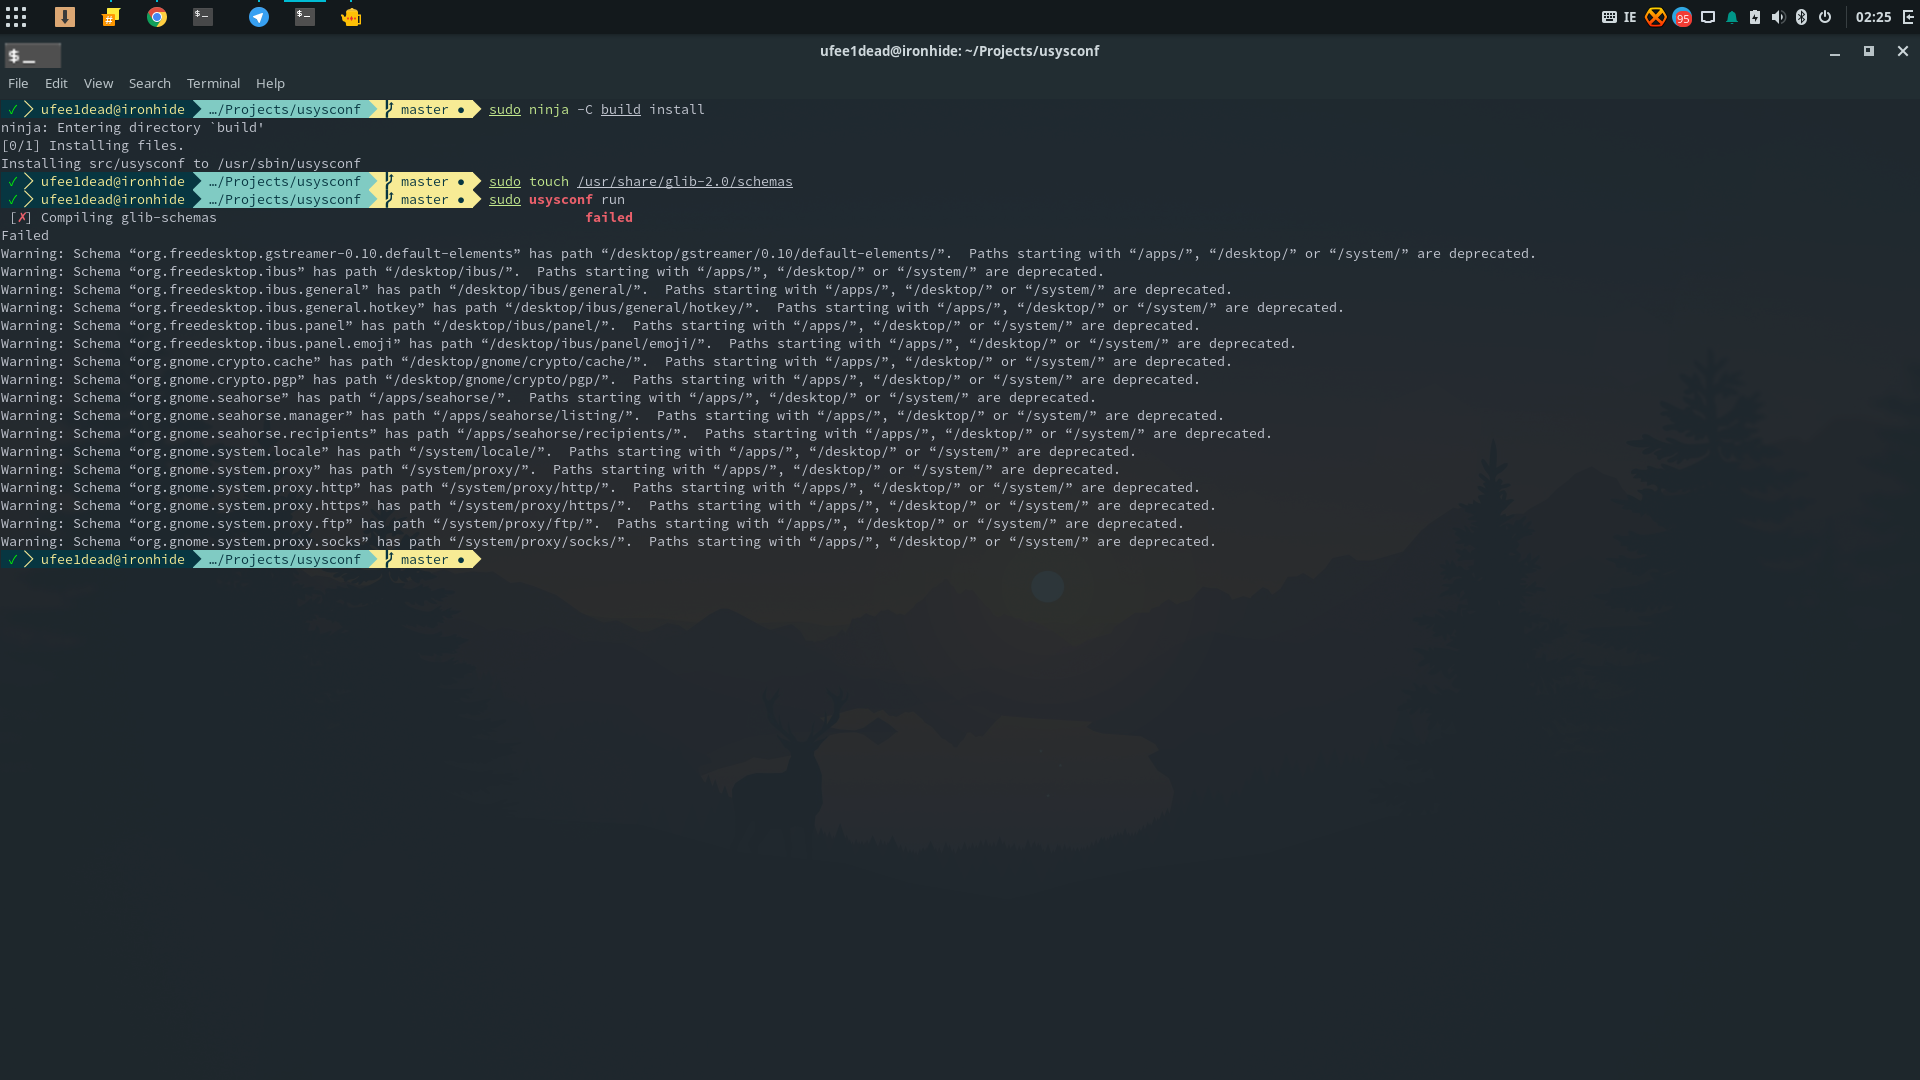1920x1080 pixels.
Task: Close the terminal window
Action: (1903, 51)
